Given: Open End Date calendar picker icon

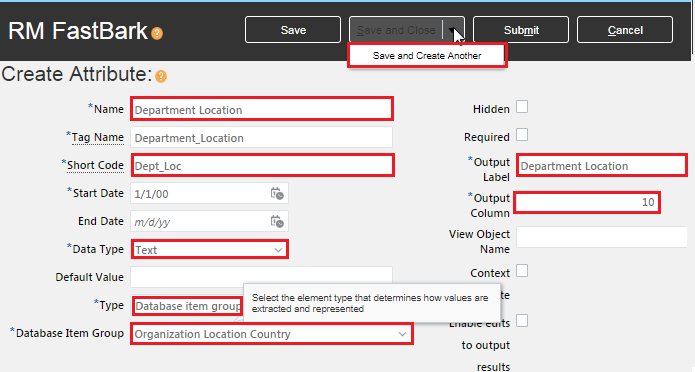Looking at the screenshot, I should [x=277, y=221].
